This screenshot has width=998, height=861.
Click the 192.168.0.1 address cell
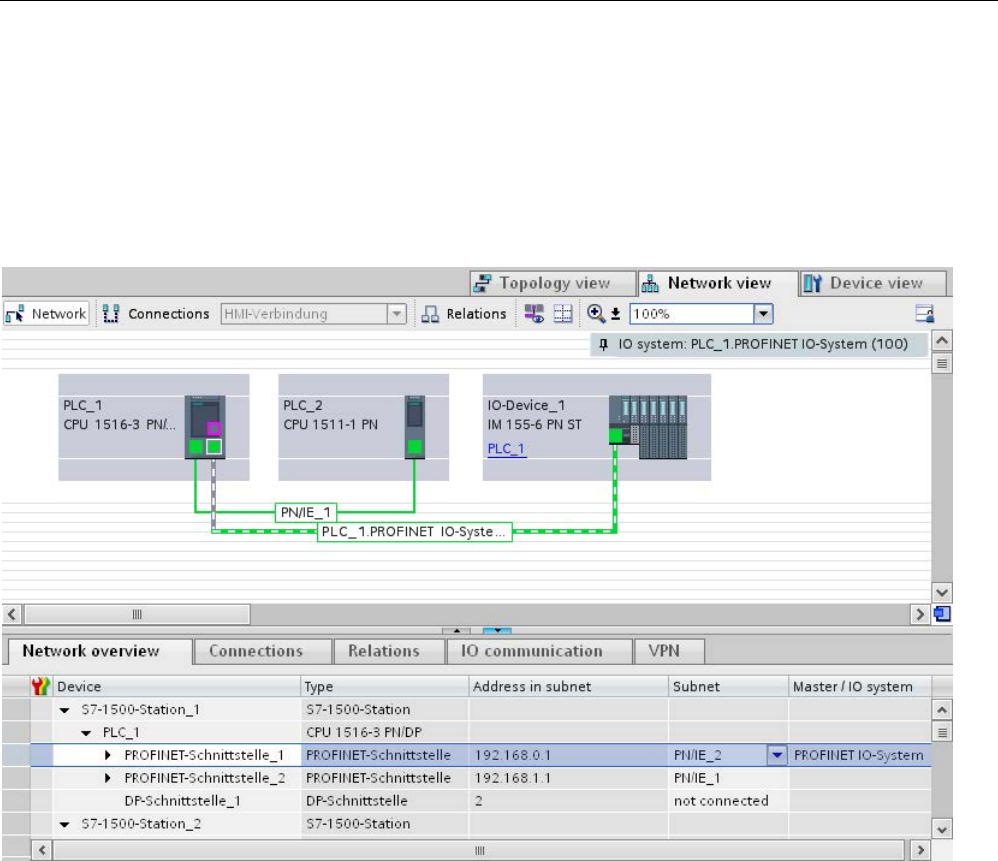click(x=568, y=755)
